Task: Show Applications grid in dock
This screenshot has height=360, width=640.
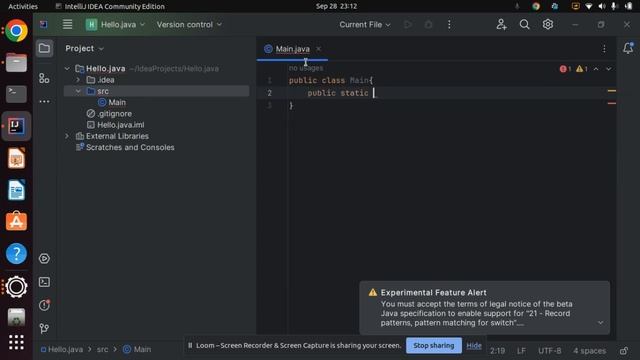Action: 16,342
